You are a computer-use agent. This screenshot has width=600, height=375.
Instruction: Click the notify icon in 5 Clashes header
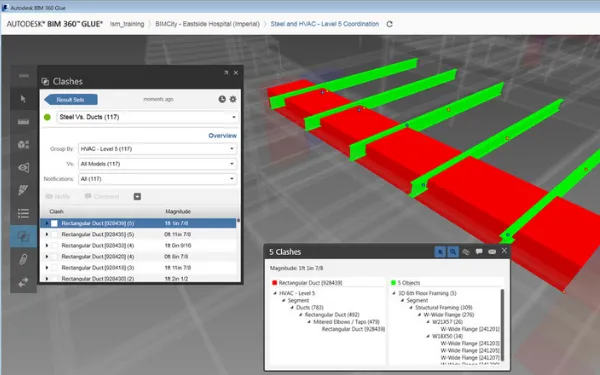point(492,252)
